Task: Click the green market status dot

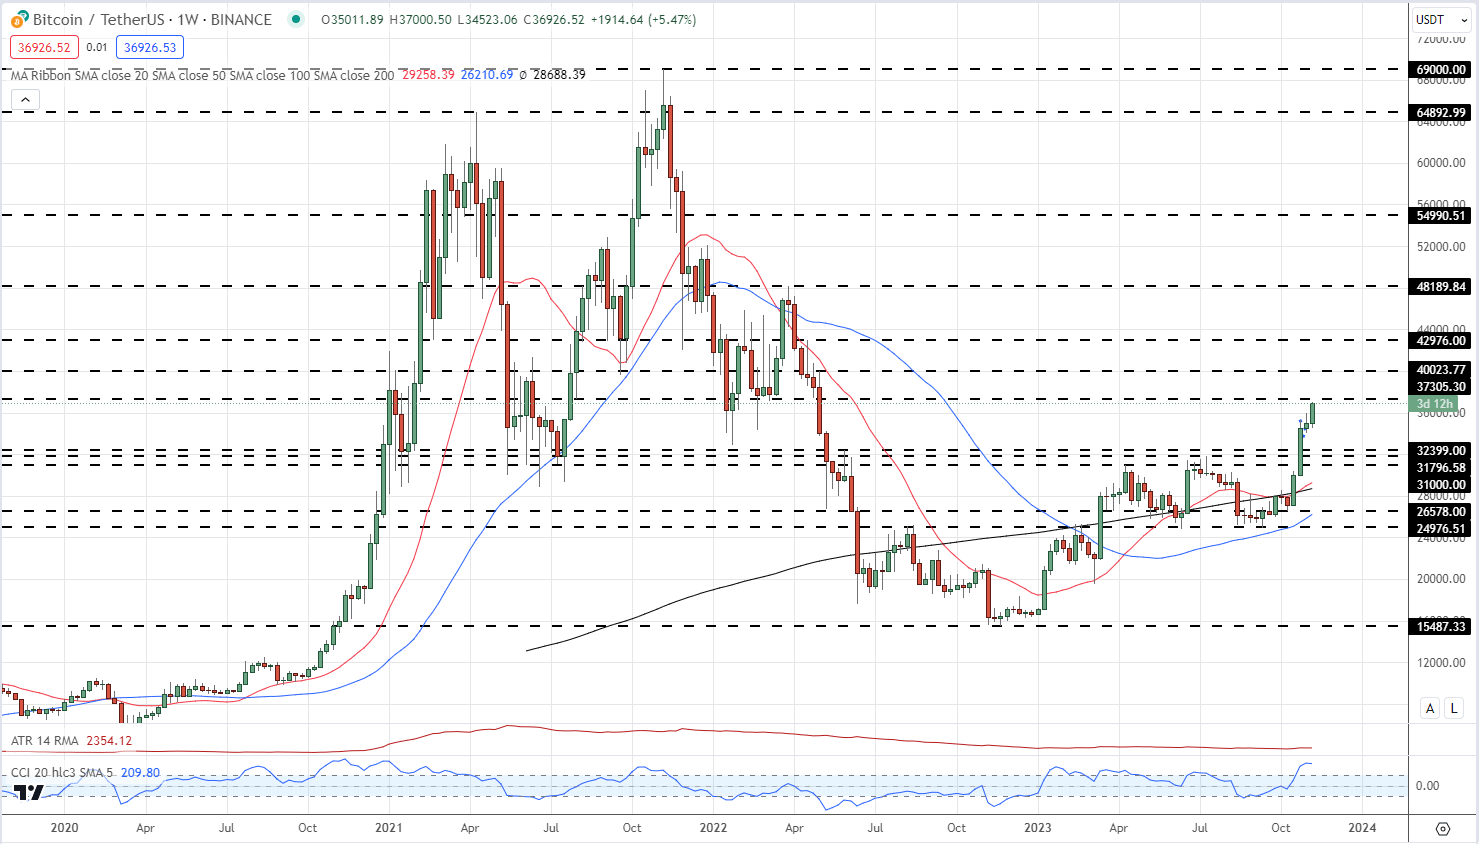Action: point(294,19)
